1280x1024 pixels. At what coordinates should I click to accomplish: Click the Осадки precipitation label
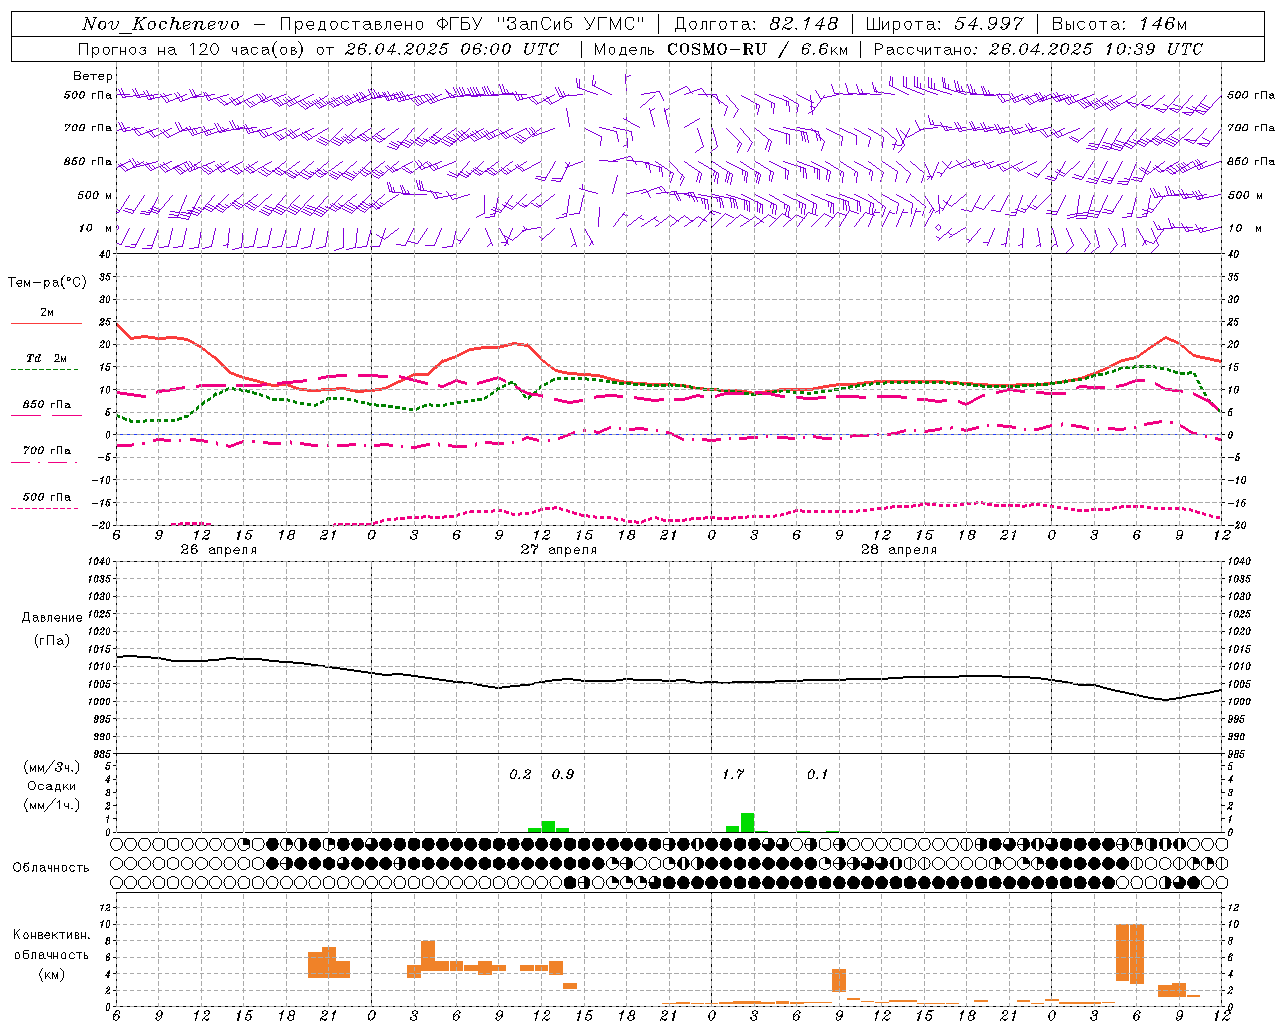(52, 786)
